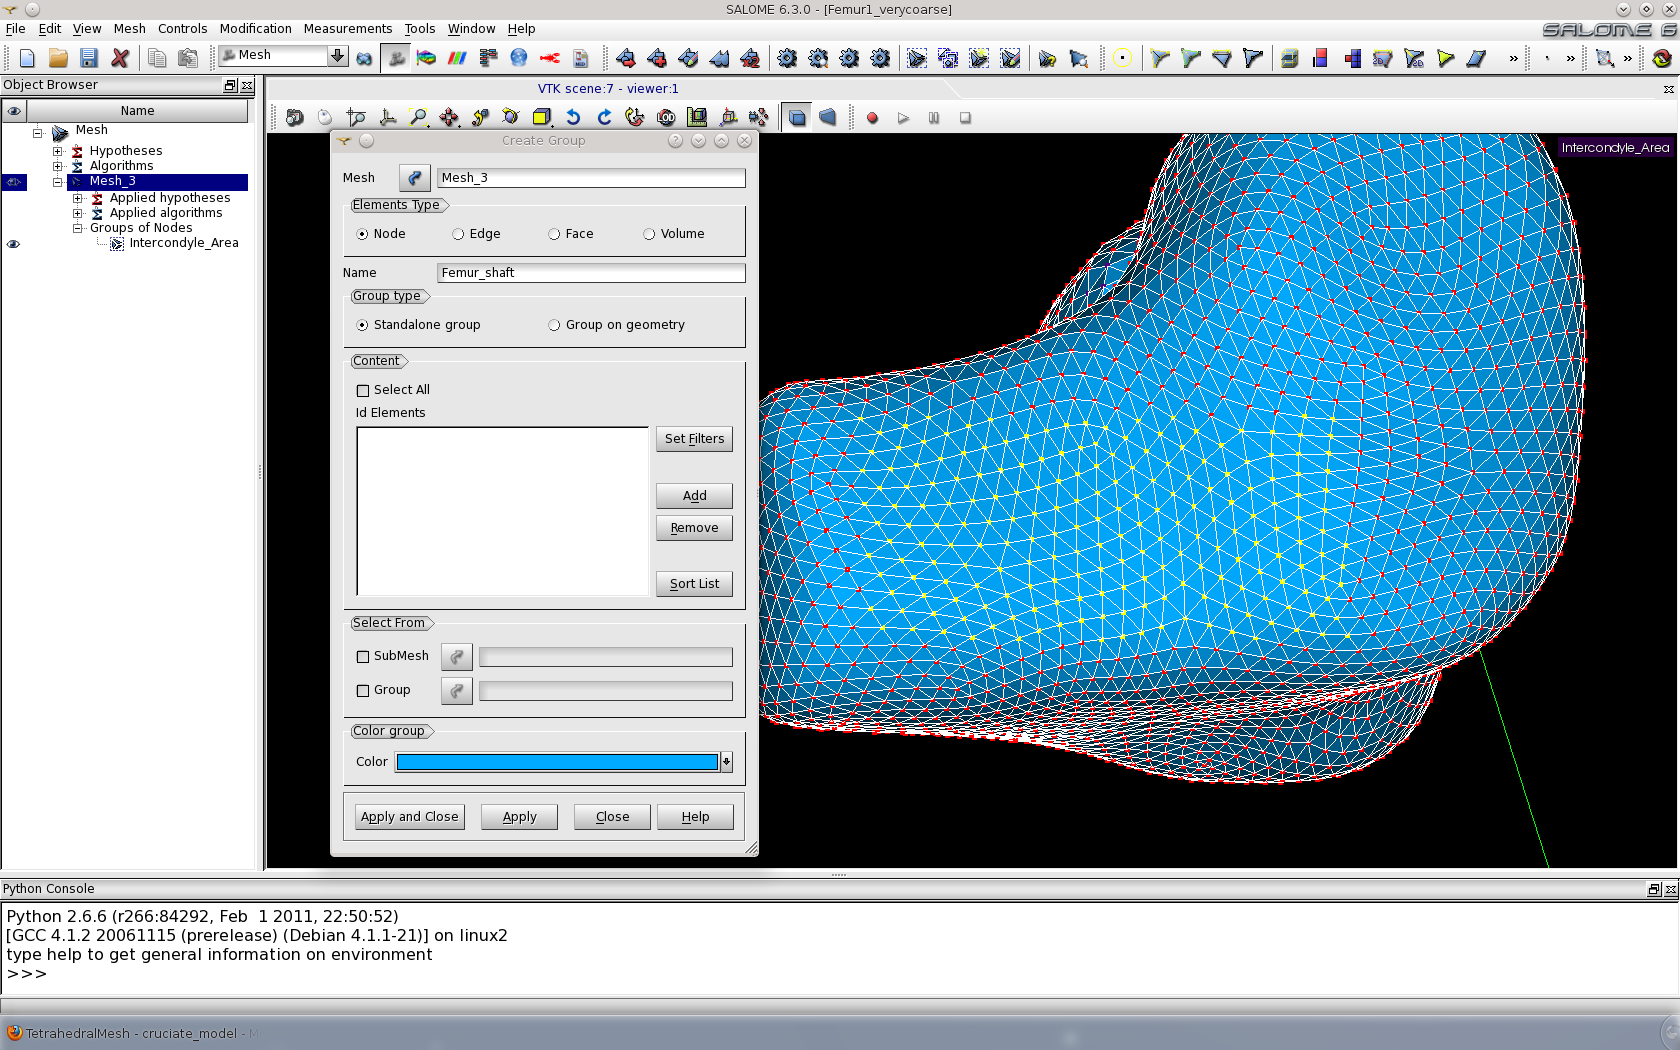Image resolution: width=1680 pixels, height=1050 pixels.
Task: Open the color dropdown arrow beside Color swatch
Action: (727, 762)
